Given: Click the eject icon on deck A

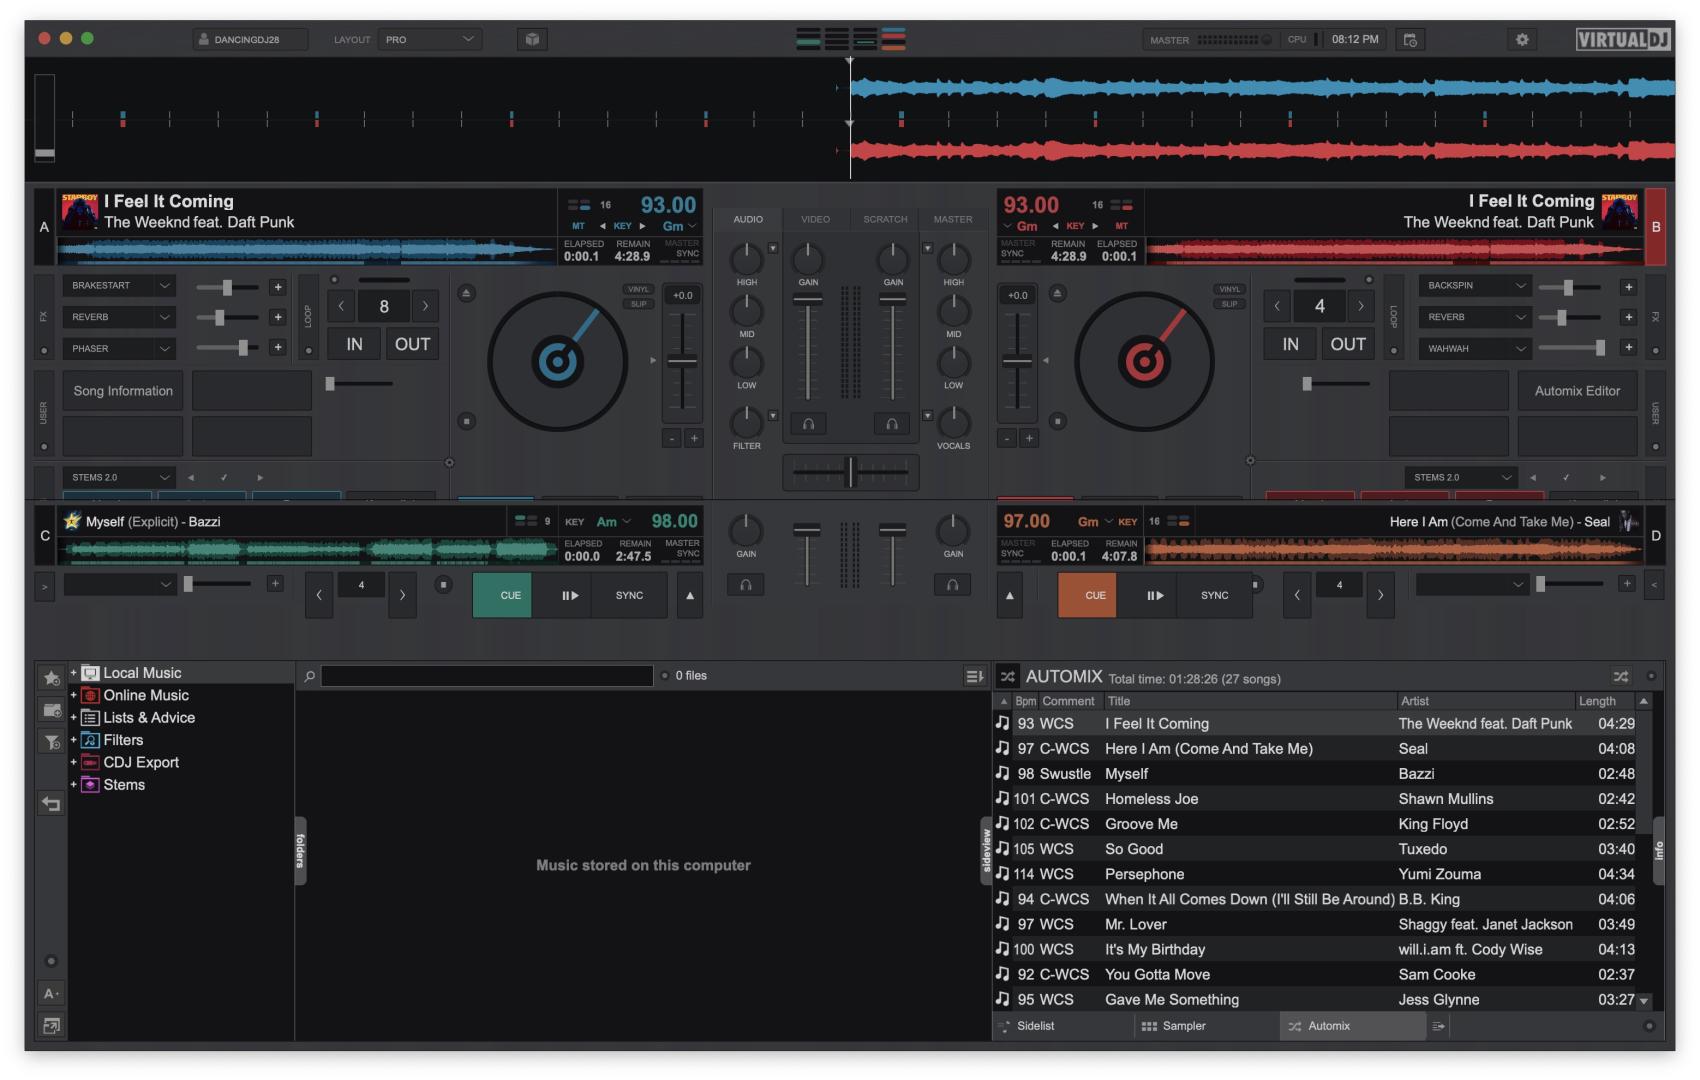Looking at the screenshot, I should pyautogui.click(x=466, y=293).
